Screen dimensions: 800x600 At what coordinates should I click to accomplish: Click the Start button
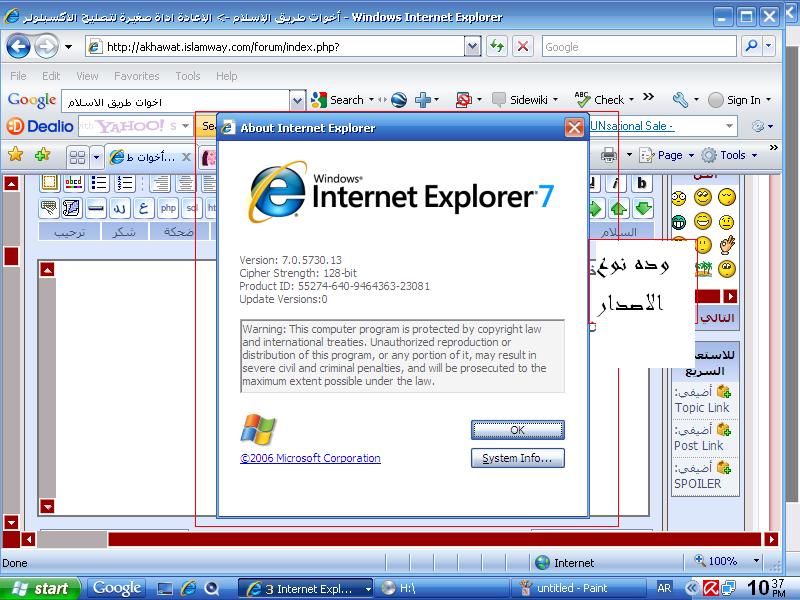(40, 589)
